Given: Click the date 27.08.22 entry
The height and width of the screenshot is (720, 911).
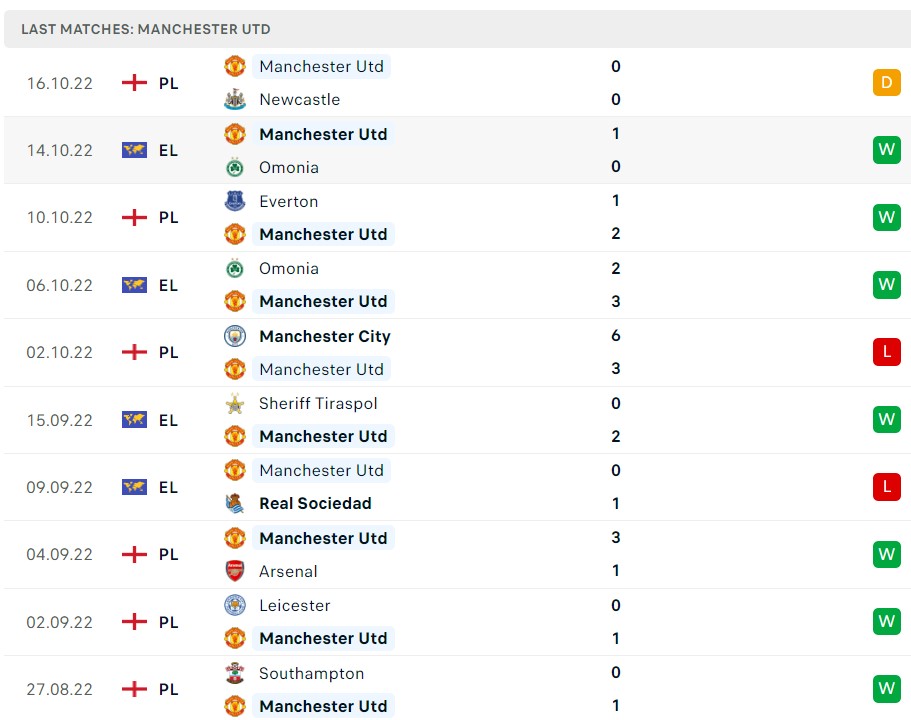Looking at the screenshot, I should [60, 689].
